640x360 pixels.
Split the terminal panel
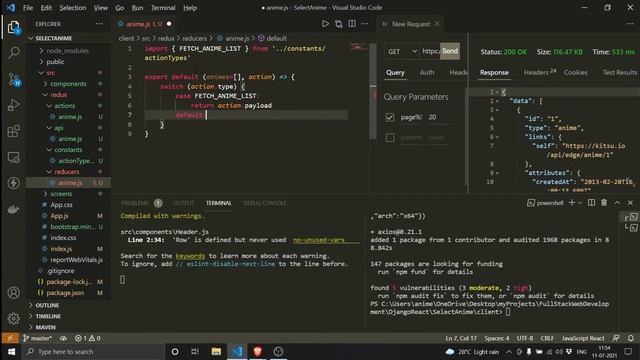point(591,202)
